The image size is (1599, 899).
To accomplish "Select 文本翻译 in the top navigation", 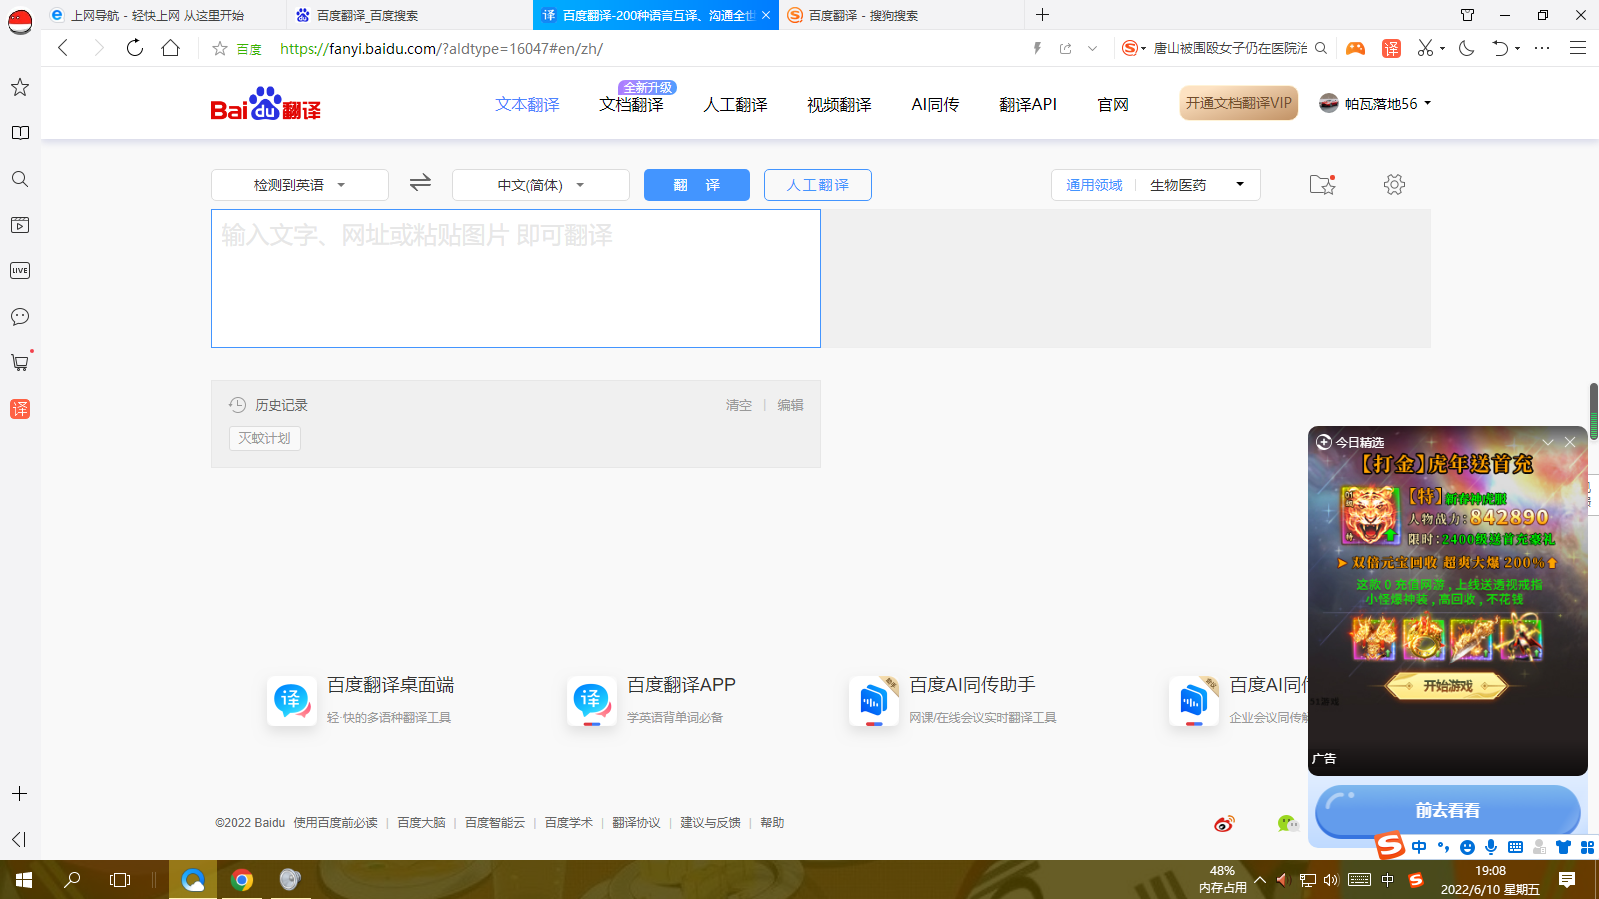I will 527,104.
